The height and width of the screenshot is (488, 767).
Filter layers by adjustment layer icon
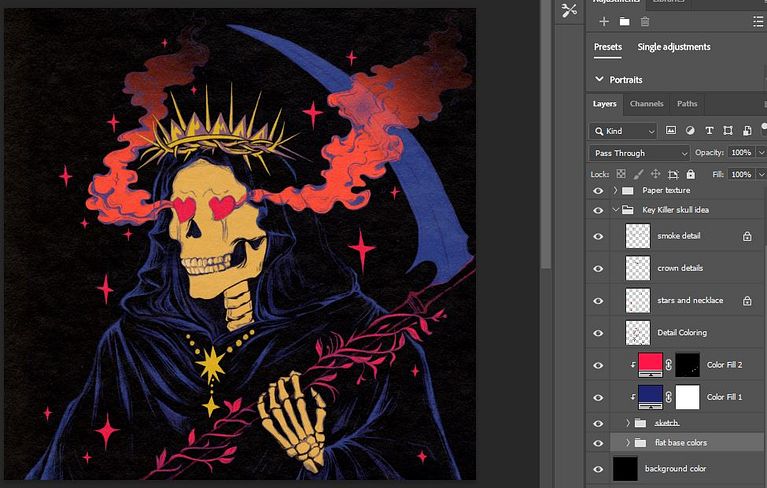pyautogui.click(x=690, y=131)
